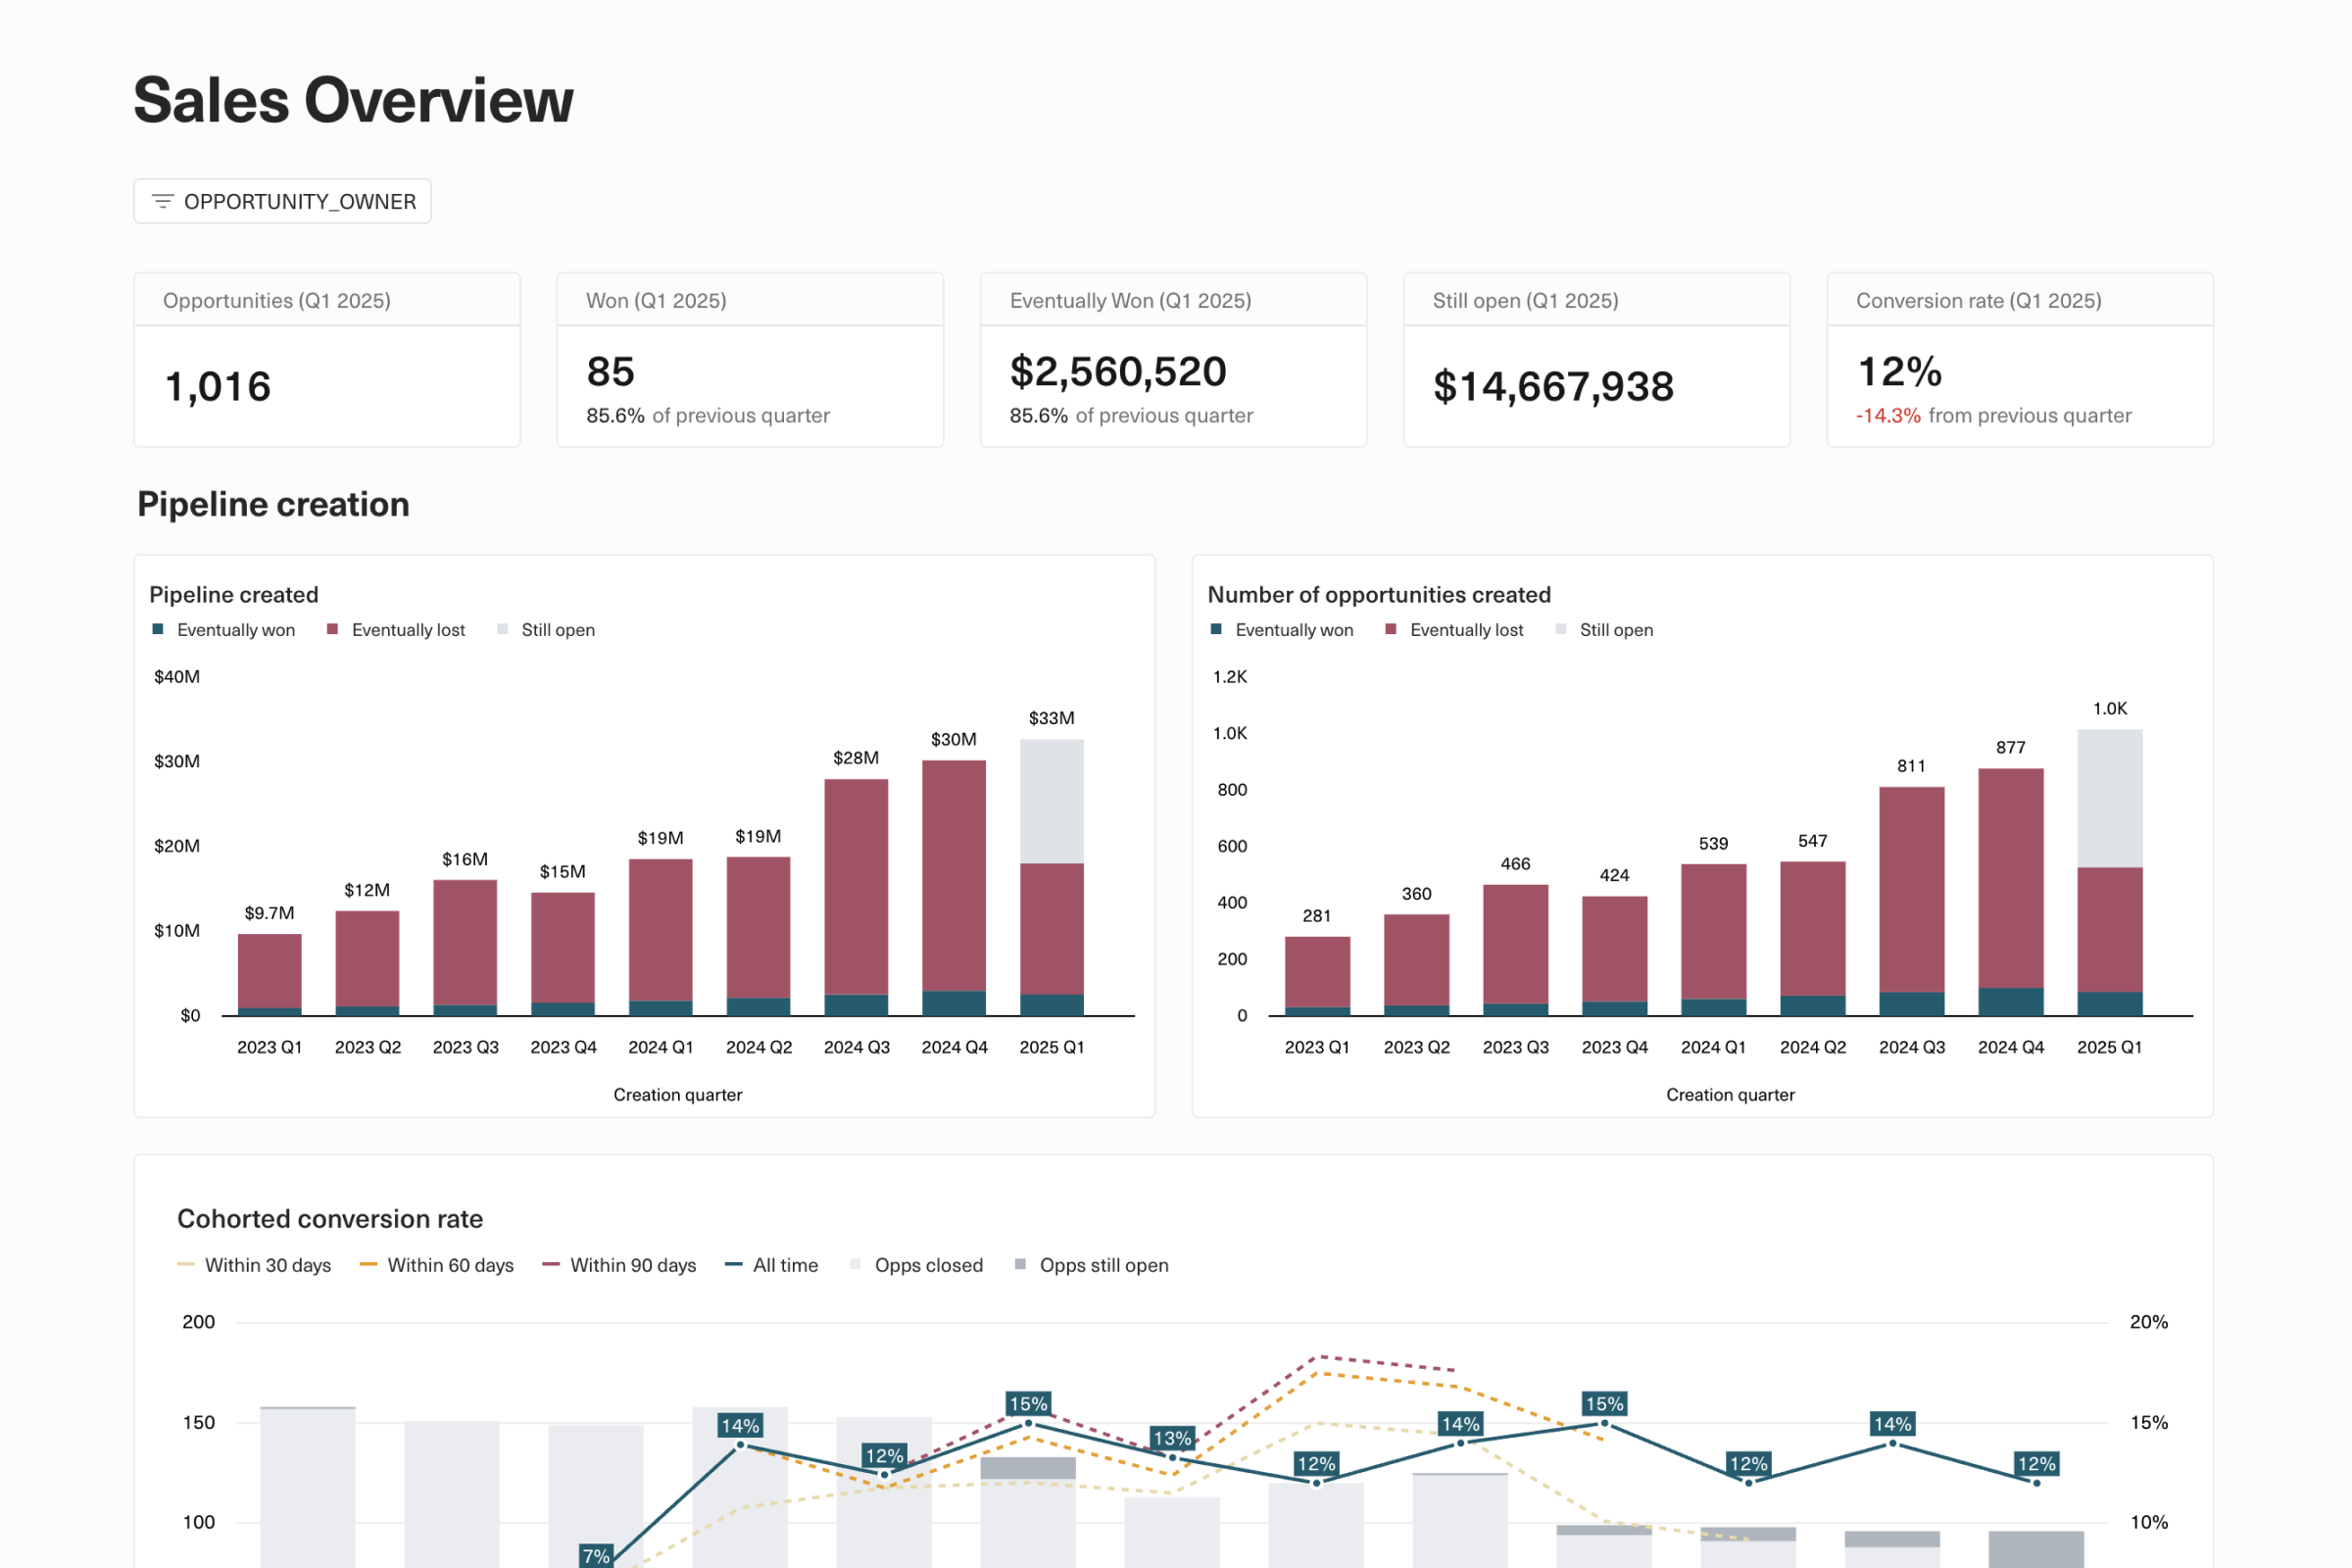Click the 2023 Q3 bar labeled 466
This screenshot has width=2352, height=1568.
pos(1516,950)
